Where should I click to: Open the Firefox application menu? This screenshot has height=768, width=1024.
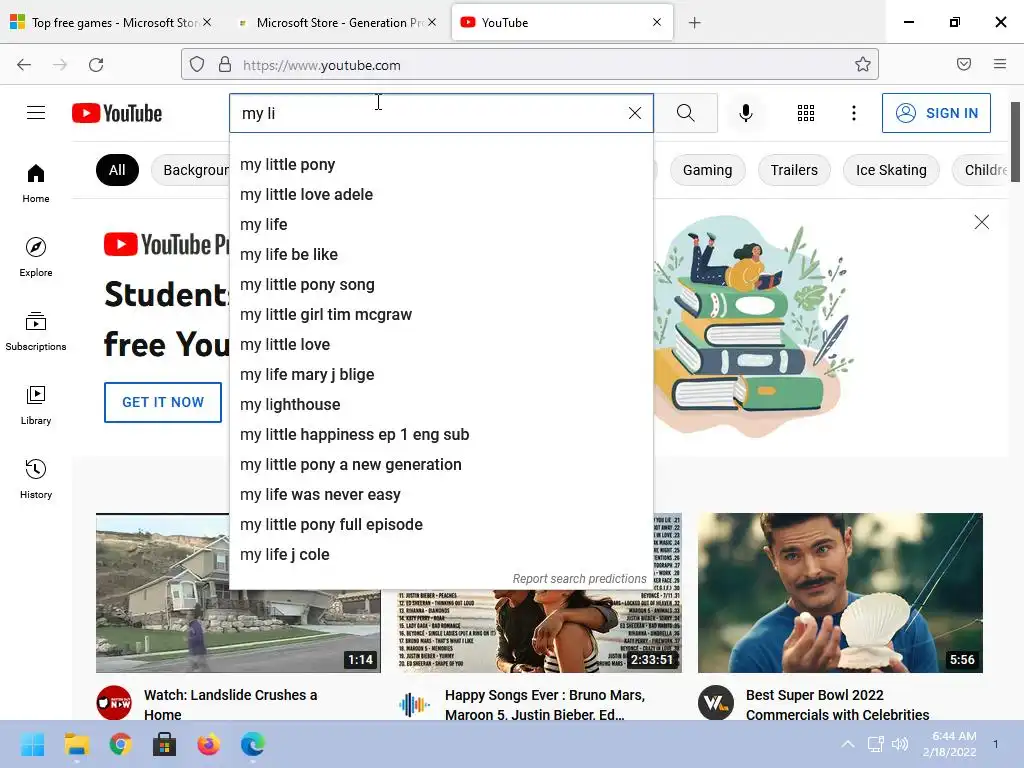pos(1000,64)
